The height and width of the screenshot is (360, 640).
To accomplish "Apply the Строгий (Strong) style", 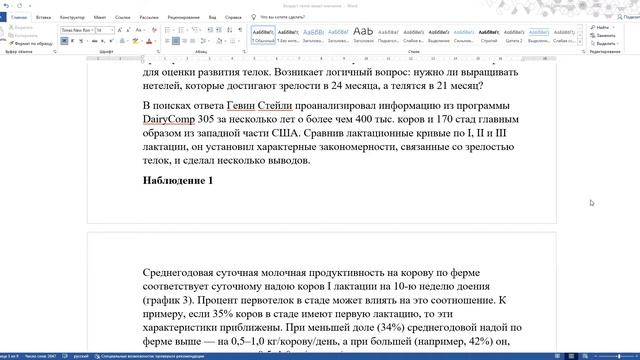I will click(x=489, y=36).
